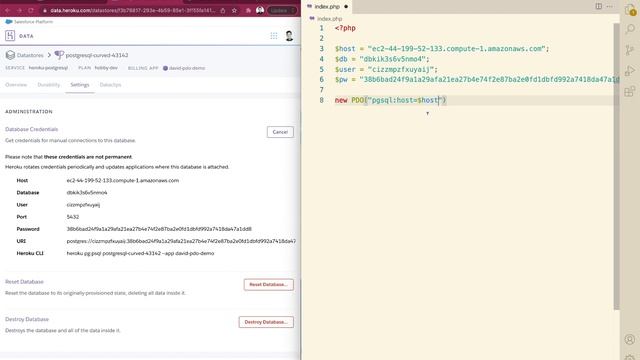
Task: Open the Extensions view in VS Code
Action: 630,91
